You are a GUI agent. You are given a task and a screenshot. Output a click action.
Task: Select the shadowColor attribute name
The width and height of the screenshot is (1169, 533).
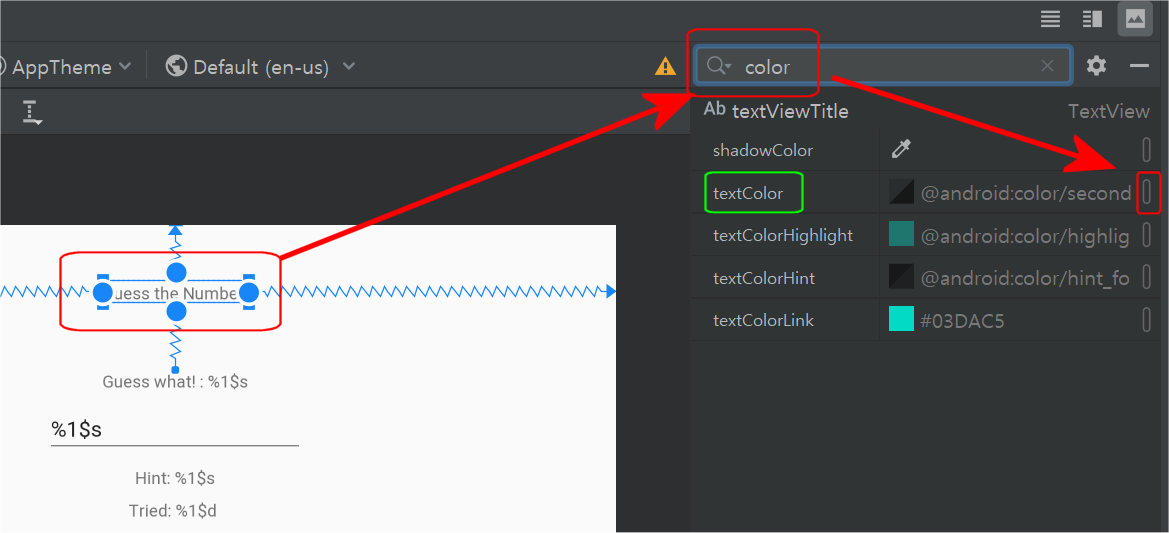pos(762,151)
